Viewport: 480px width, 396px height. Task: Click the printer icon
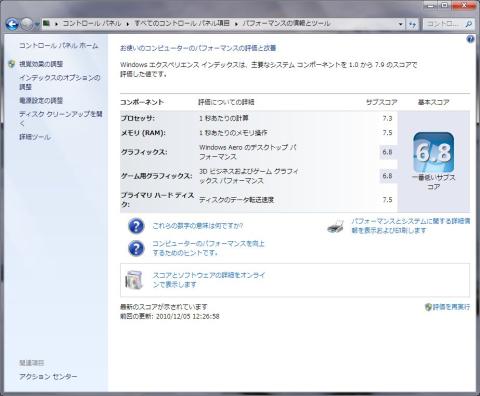point(336,226)
